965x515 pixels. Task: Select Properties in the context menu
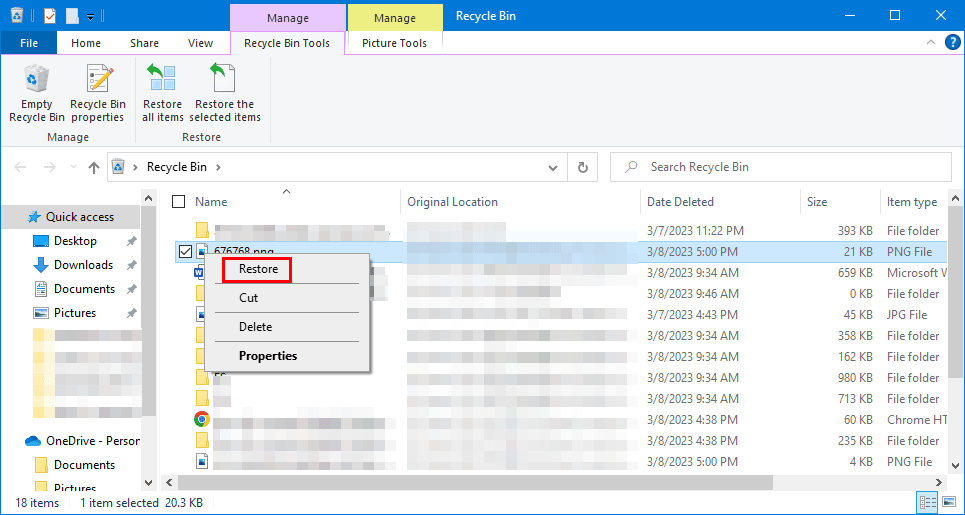[x=267, y=356]
